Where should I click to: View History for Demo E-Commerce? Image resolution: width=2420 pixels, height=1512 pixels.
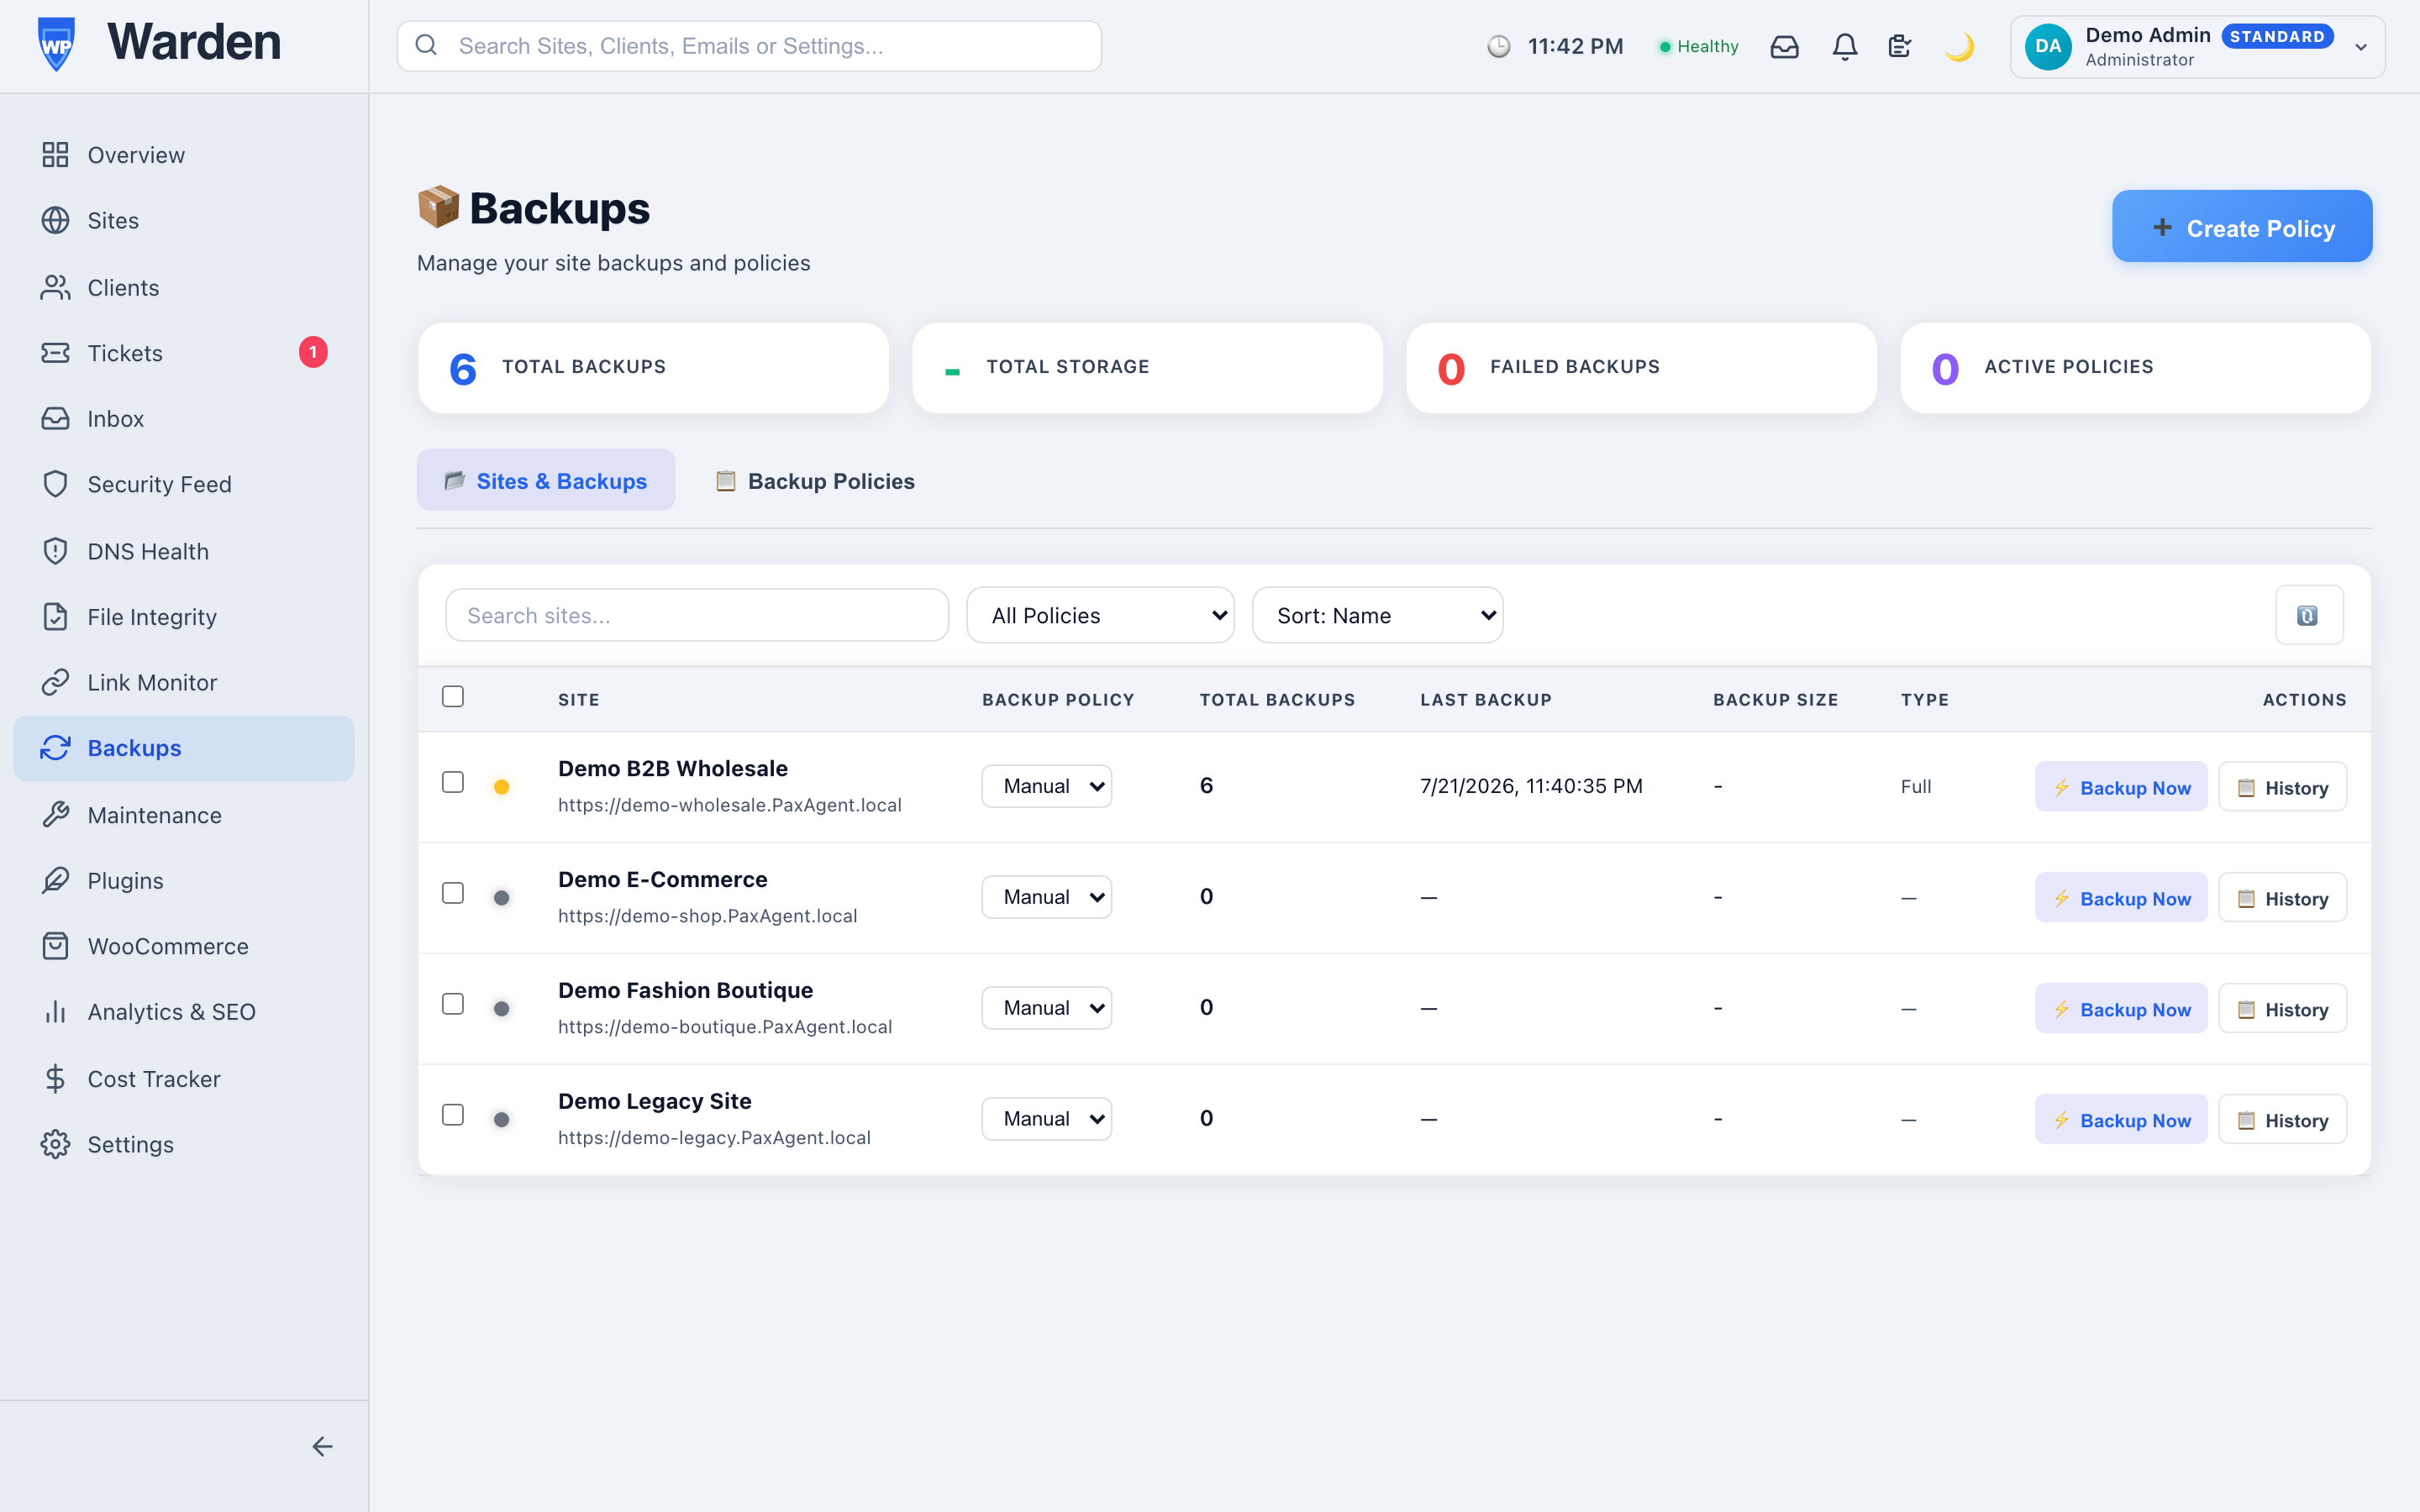tap(2282, 898)
